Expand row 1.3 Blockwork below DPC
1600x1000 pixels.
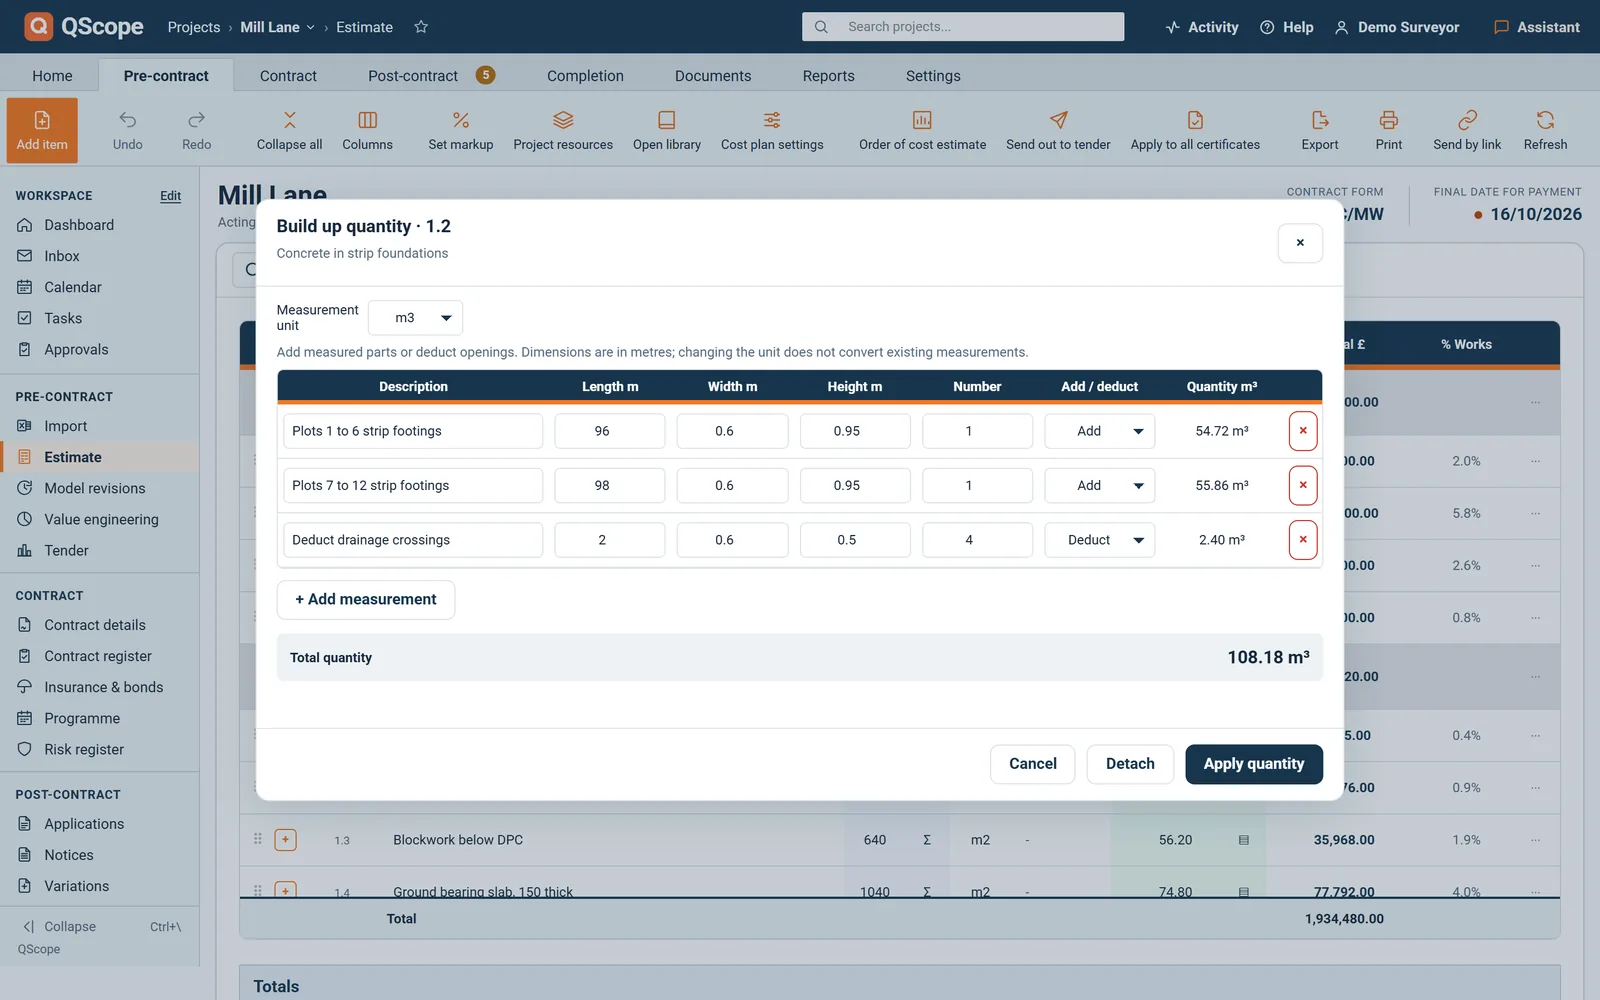pyautogui.click(x=285, y=840)
